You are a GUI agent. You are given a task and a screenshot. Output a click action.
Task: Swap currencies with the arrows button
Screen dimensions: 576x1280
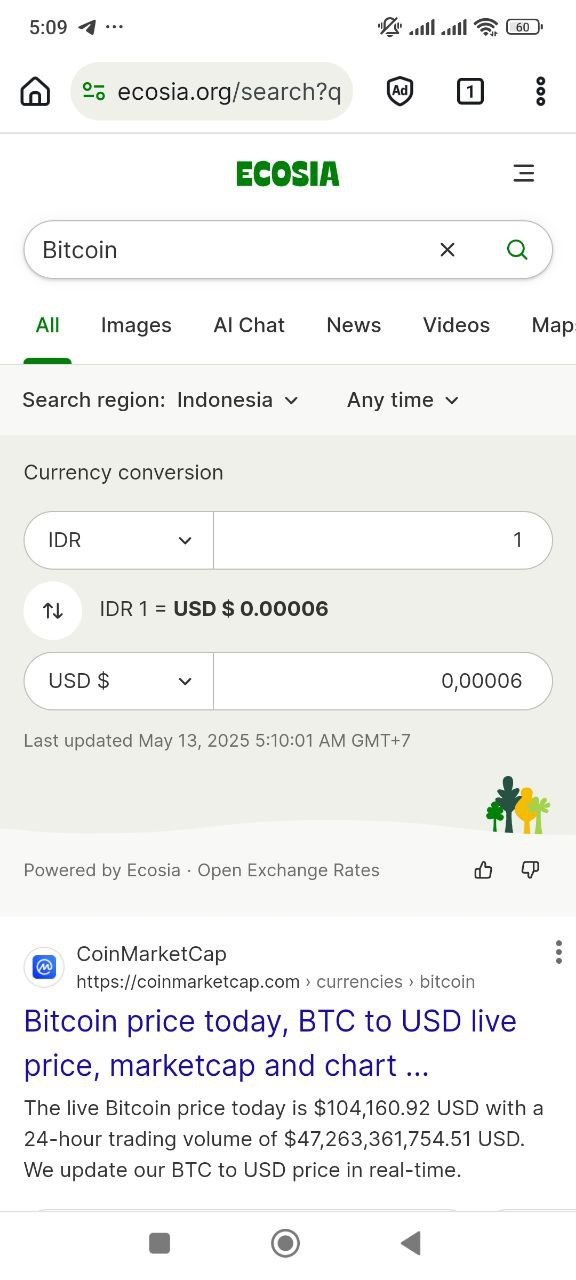tap(53, 610)
